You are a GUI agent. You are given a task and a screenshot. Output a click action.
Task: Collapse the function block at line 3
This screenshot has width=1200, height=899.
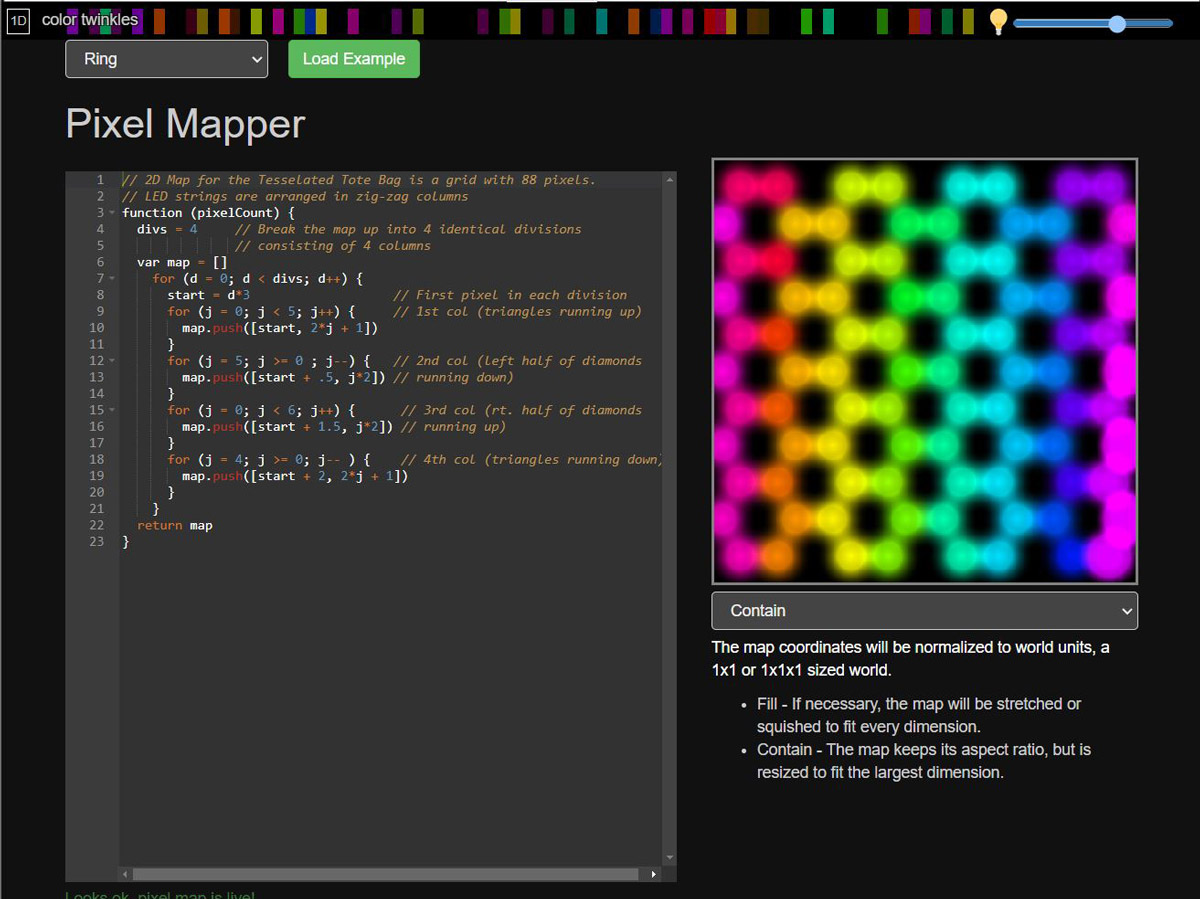click(111, 213)
